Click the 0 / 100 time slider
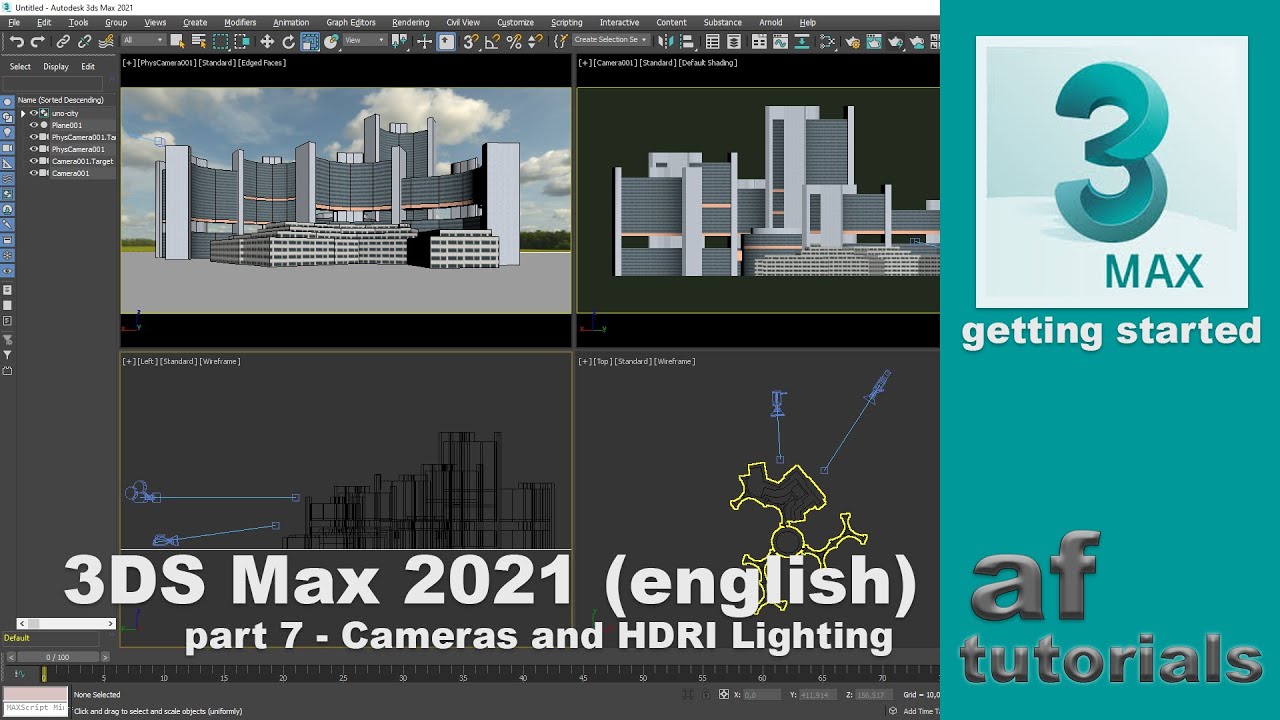 (x=58, y=657)
